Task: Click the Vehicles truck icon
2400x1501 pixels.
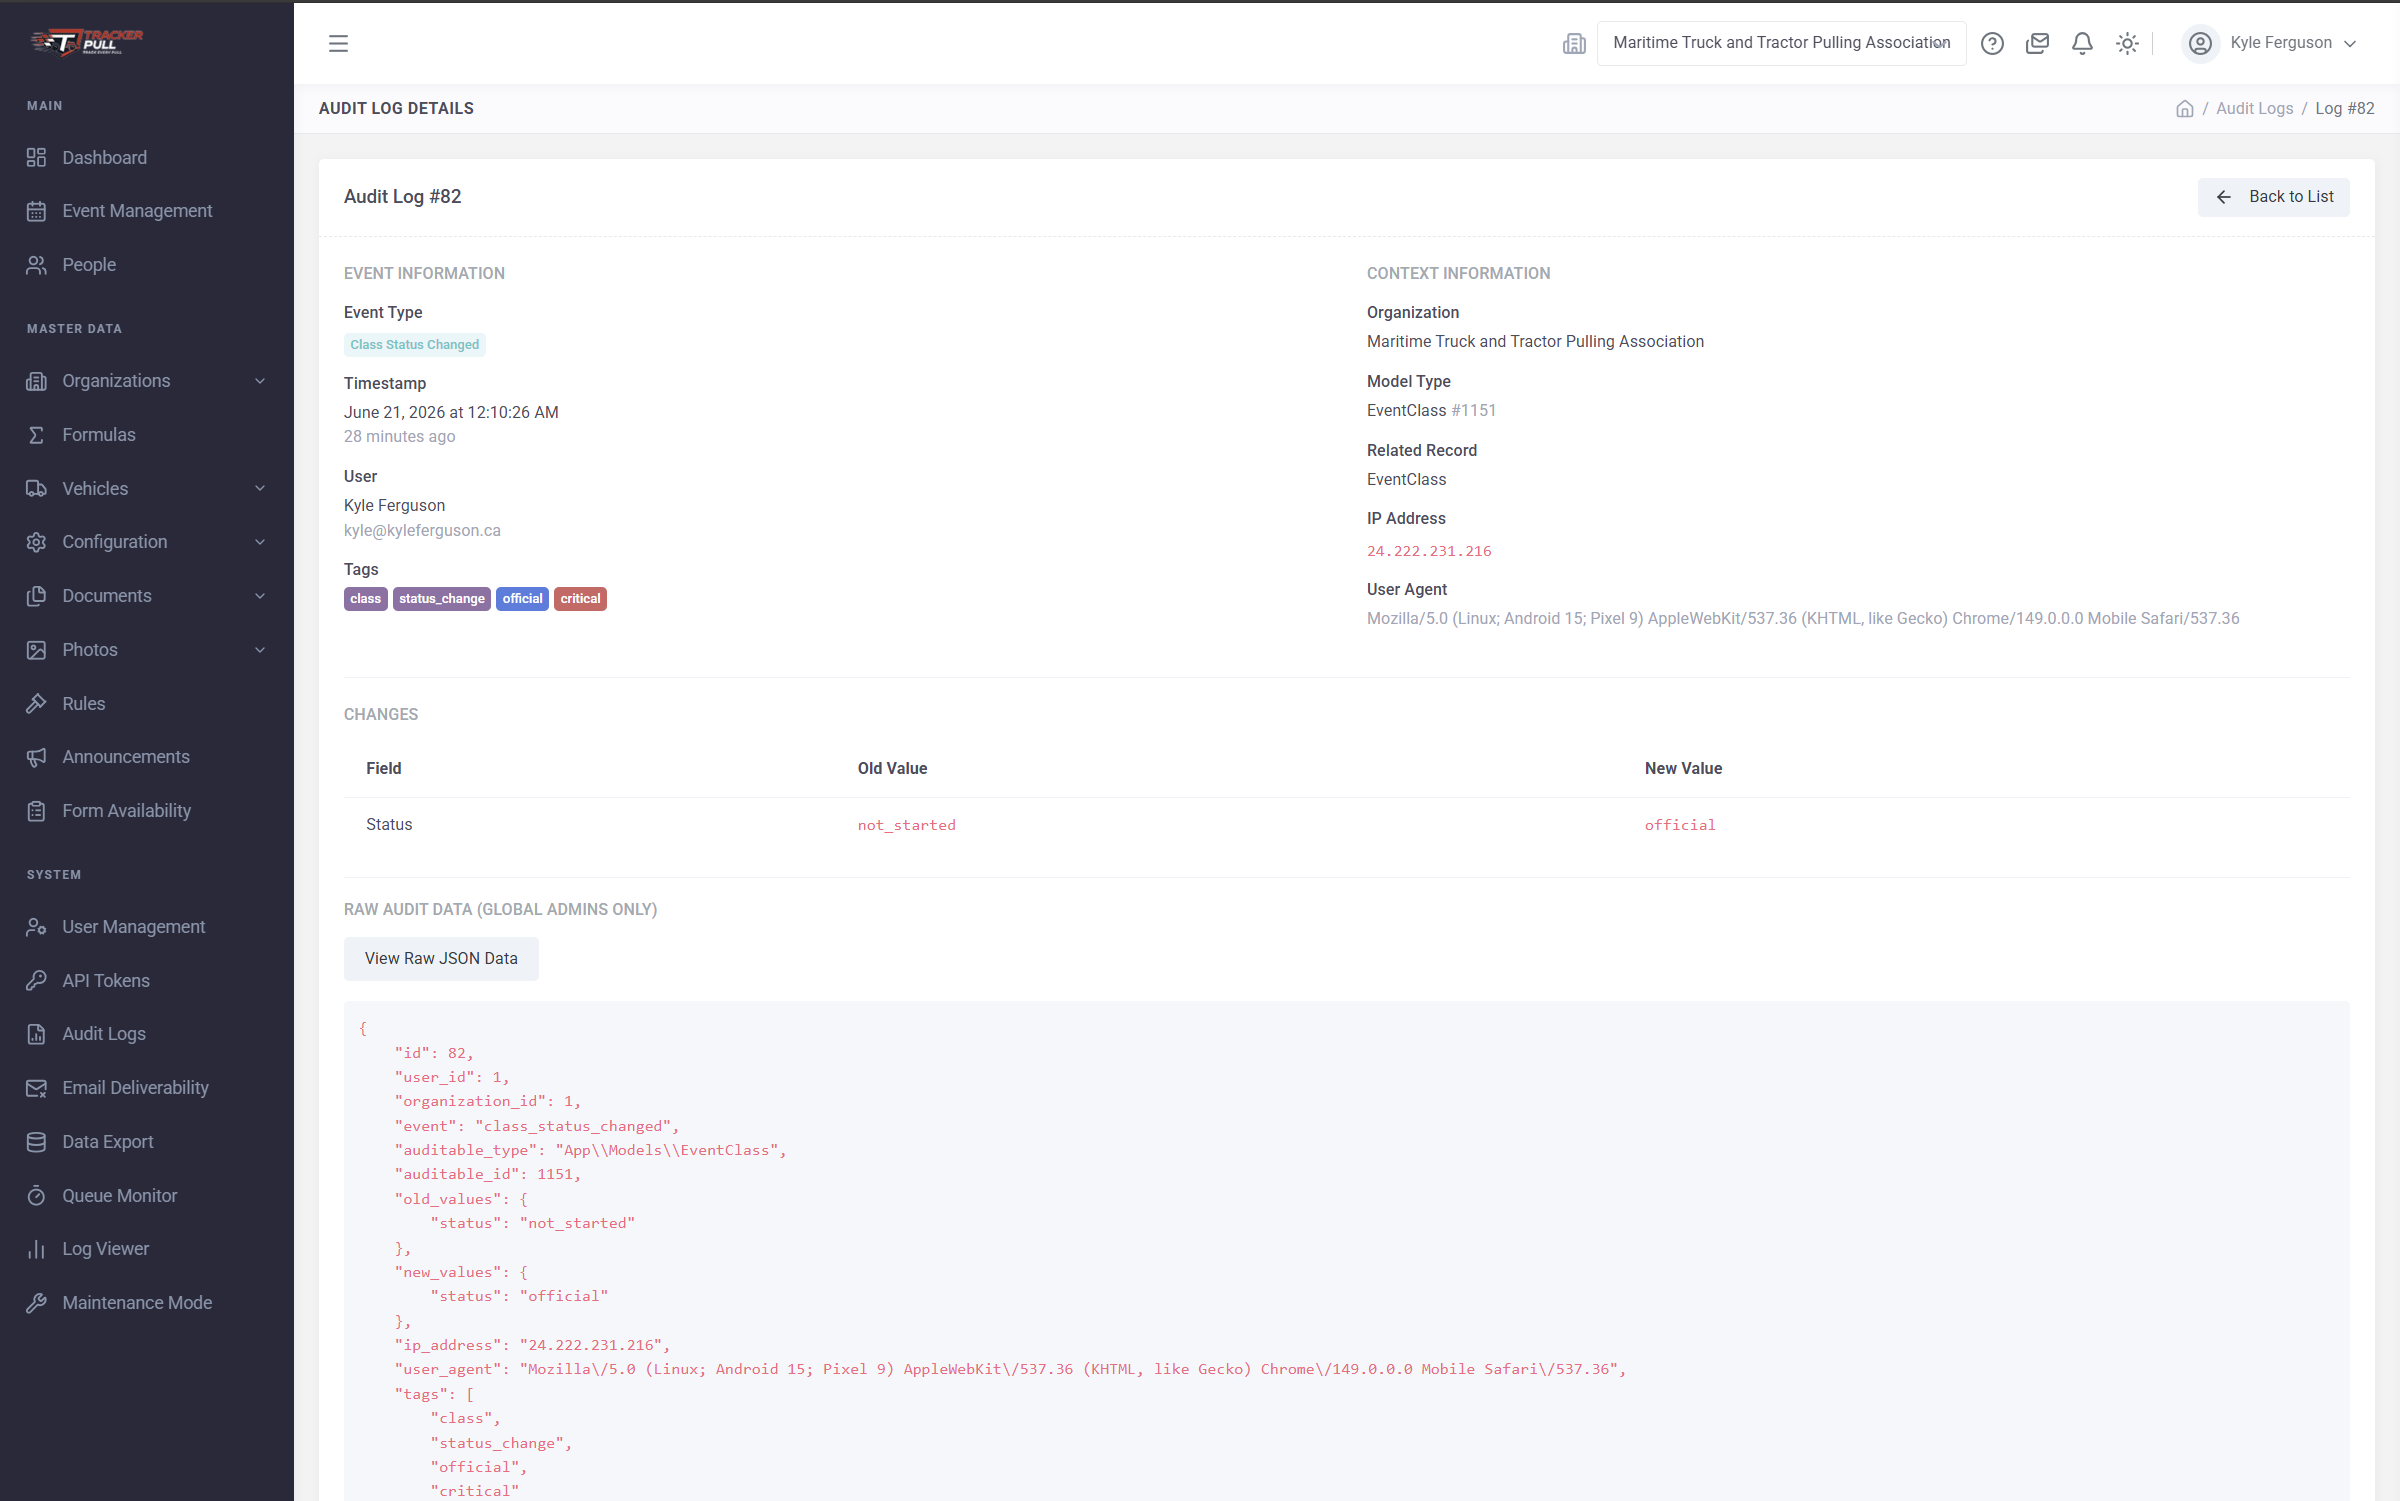Action: click(x=36, y=488)
